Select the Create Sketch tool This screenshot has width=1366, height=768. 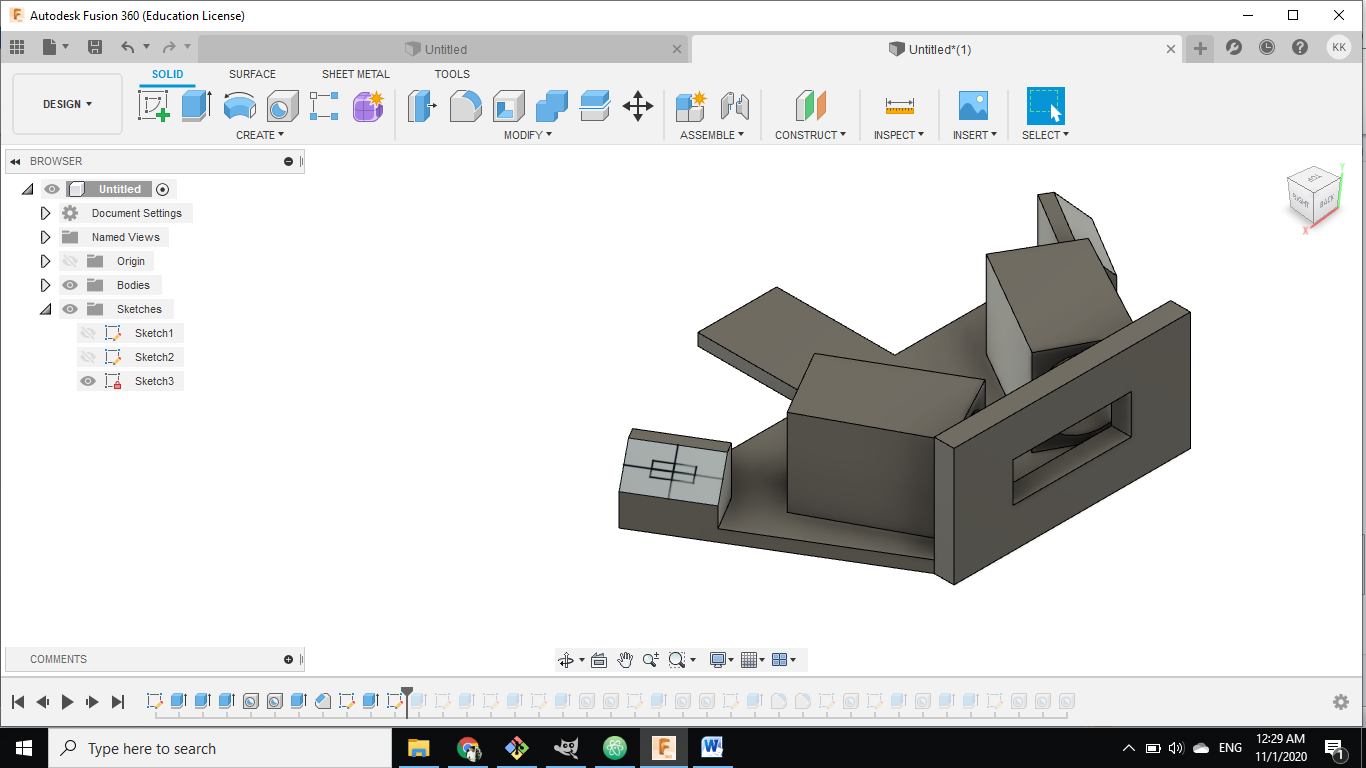[153, 105]
